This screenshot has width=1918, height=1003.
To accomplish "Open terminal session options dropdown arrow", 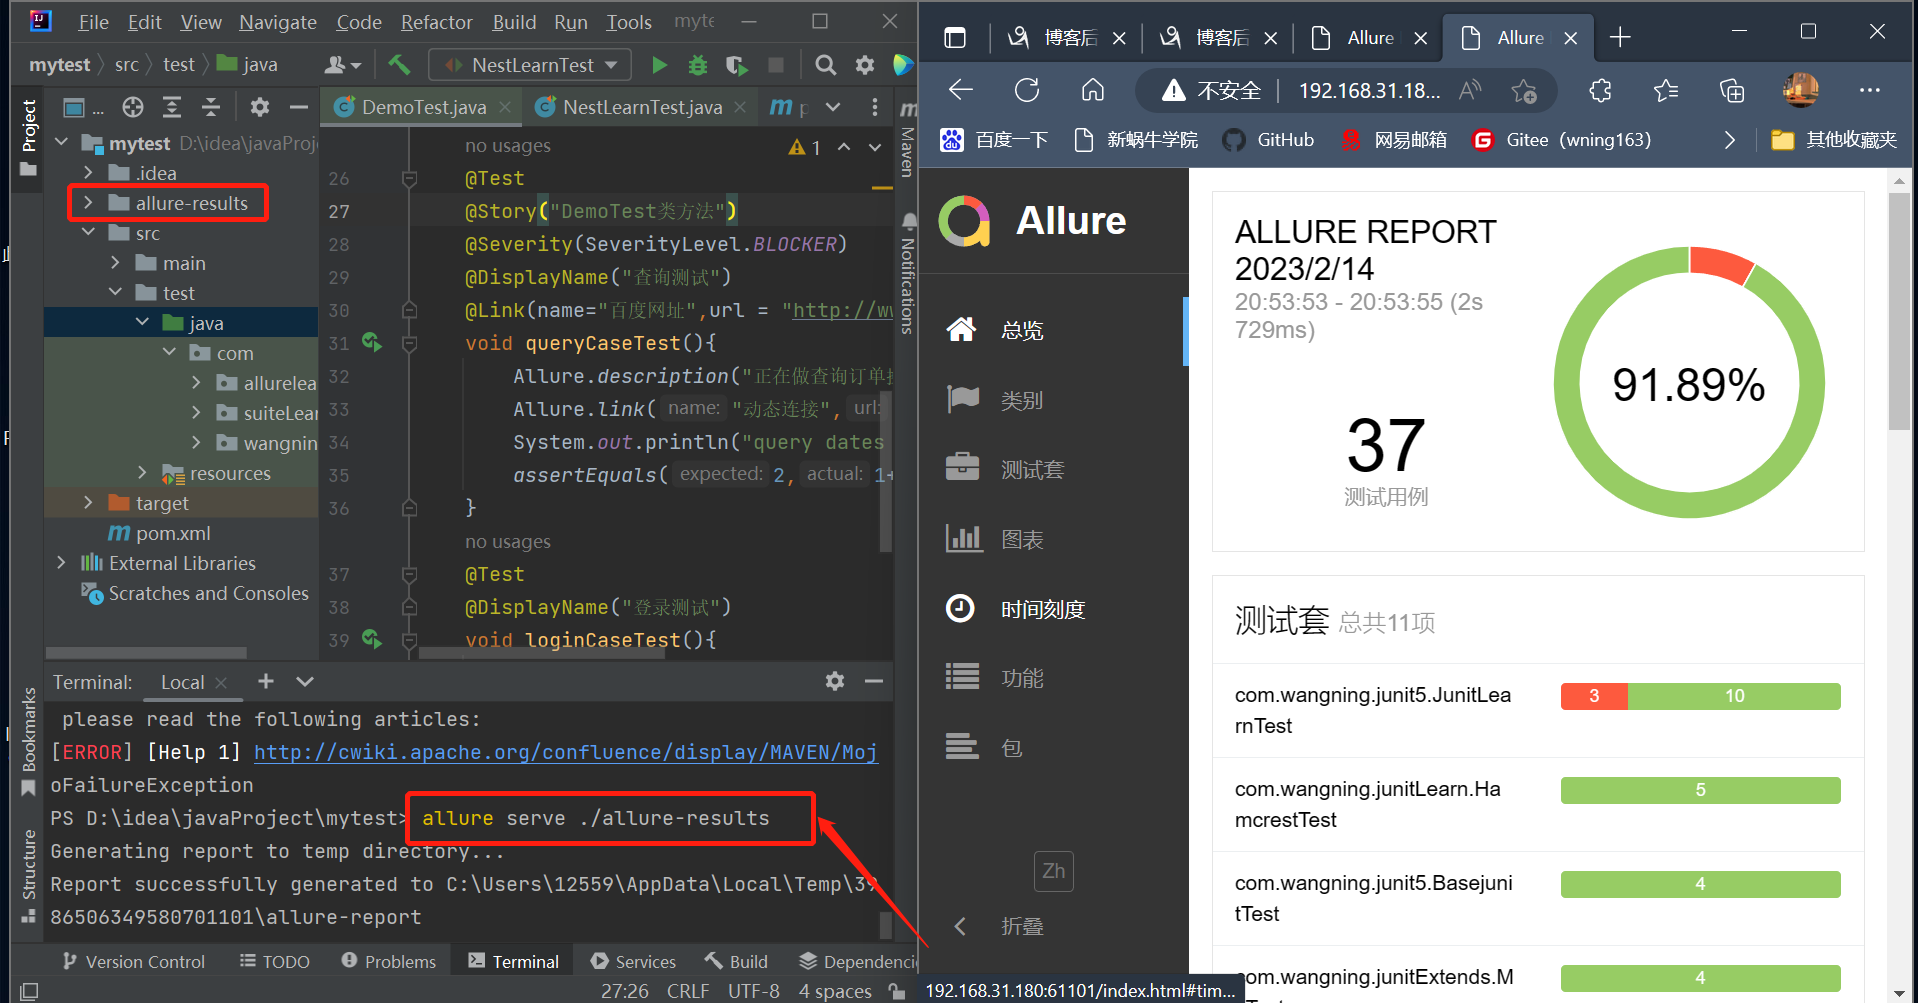I will (305, 681).
